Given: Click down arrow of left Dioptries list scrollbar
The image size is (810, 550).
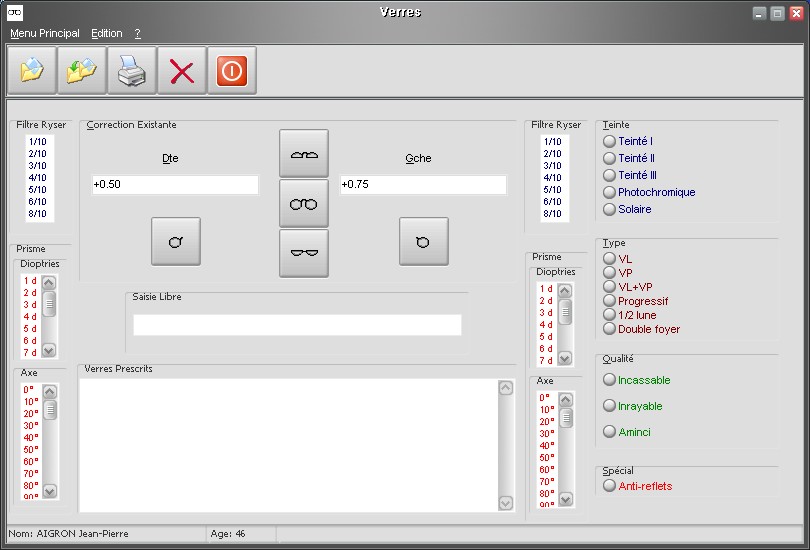Looking at the screenshot, I should [x=49, y=351].
